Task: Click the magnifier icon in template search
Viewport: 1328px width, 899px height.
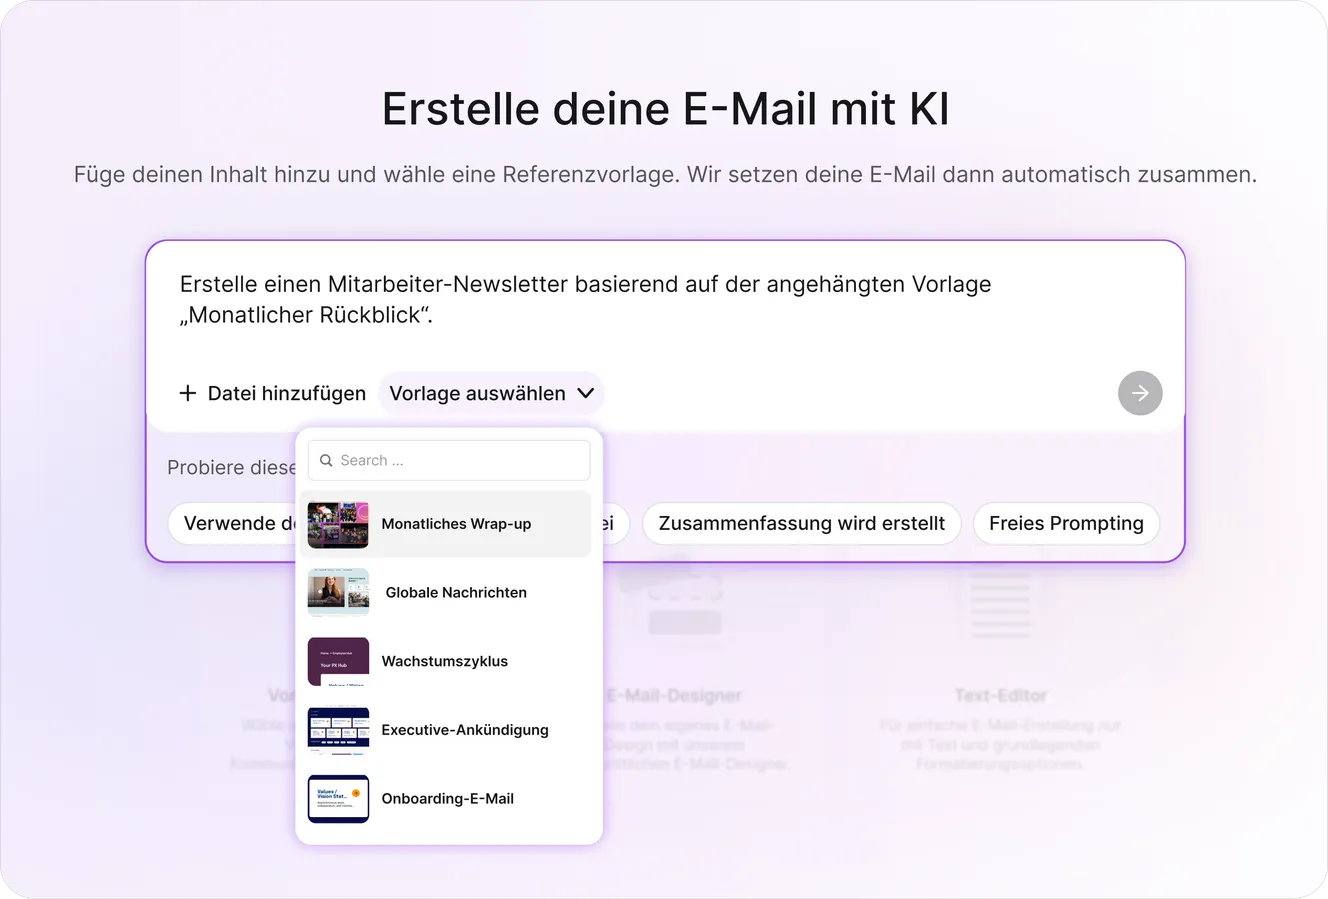Action: click(326, 461)
